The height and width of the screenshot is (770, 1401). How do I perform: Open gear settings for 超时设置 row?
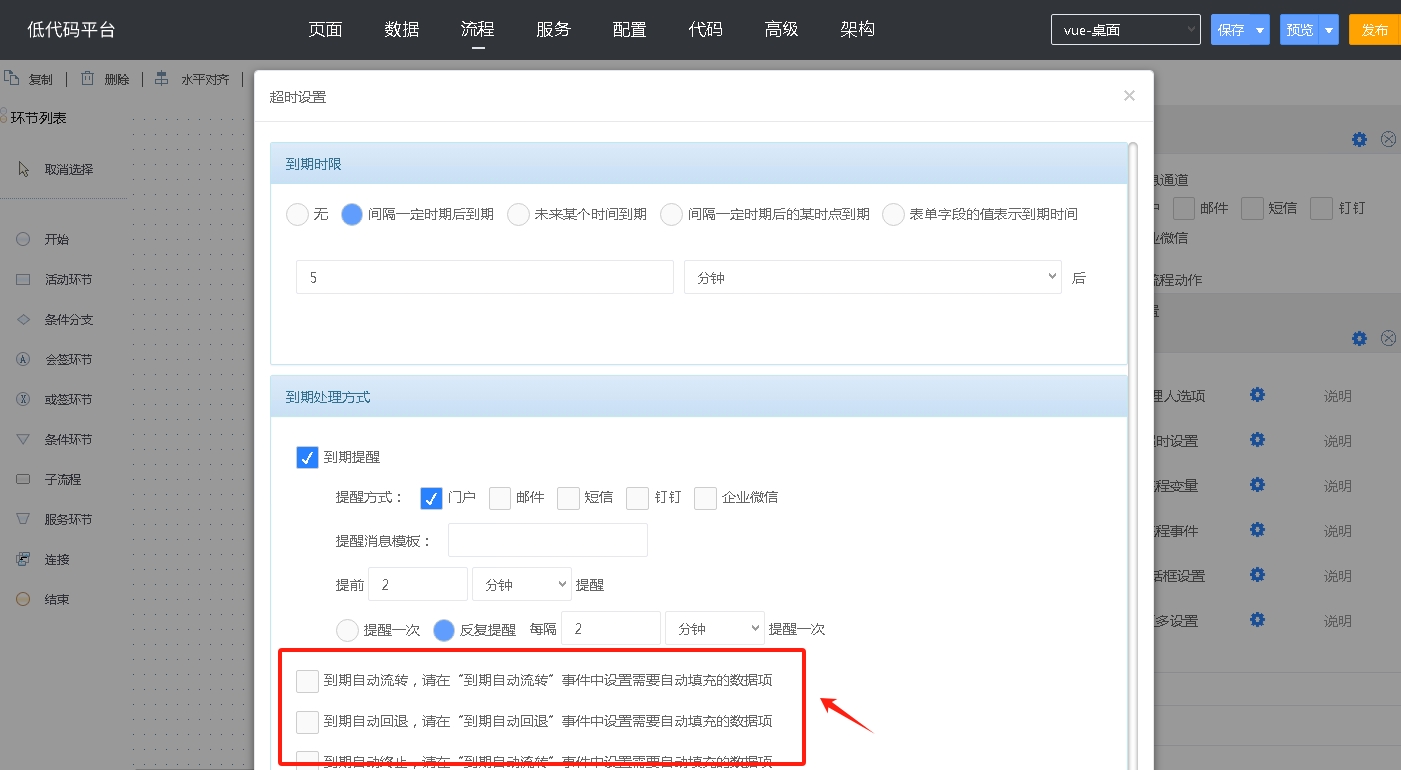point(1257,440)
